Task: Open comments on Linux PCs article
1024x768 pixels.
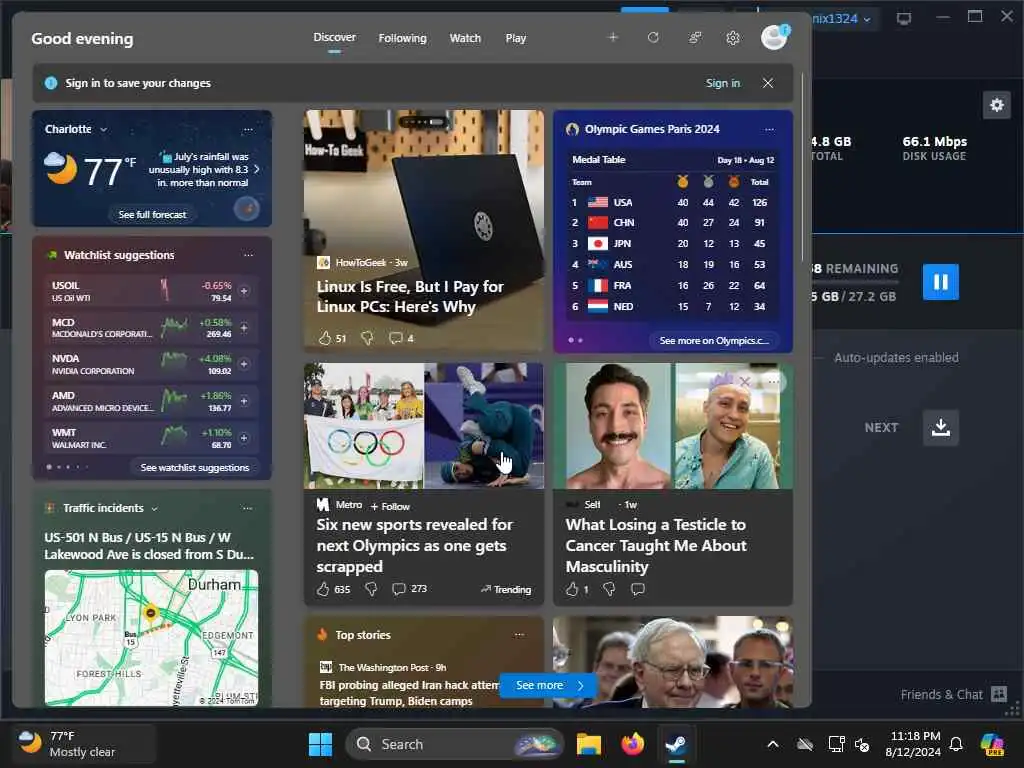Action: click(x=396, y=338)
